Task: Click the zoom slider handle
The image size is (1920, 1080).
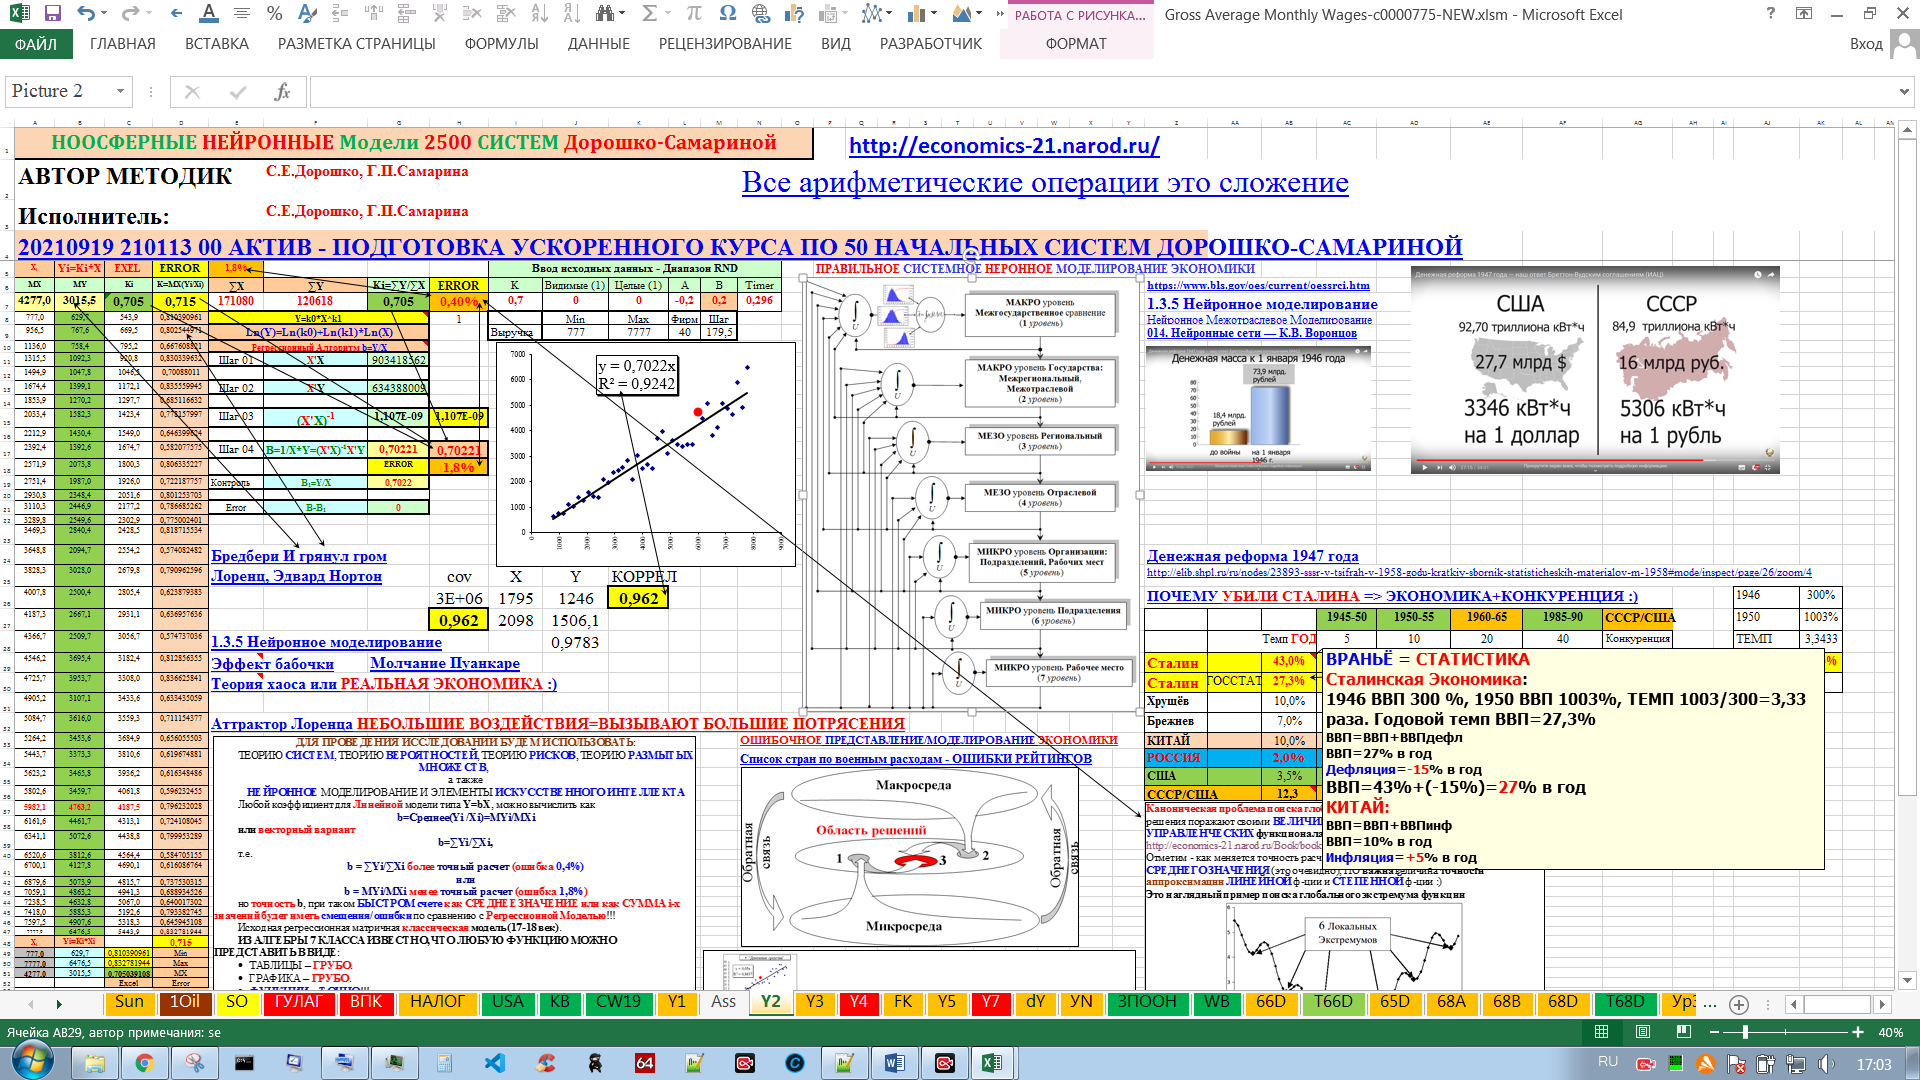Action: tap(1746, 1032)
